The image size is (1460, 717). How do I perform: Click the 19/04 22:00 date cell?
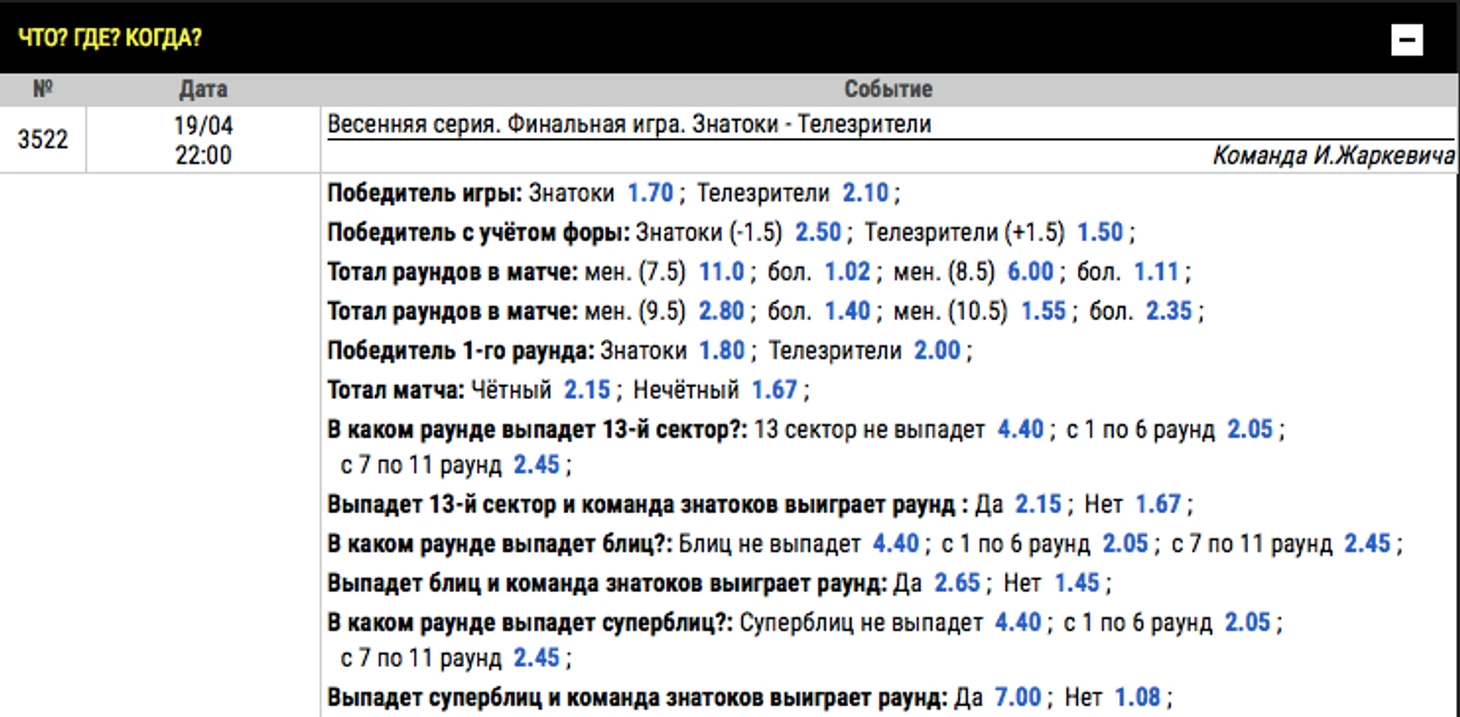203,140
